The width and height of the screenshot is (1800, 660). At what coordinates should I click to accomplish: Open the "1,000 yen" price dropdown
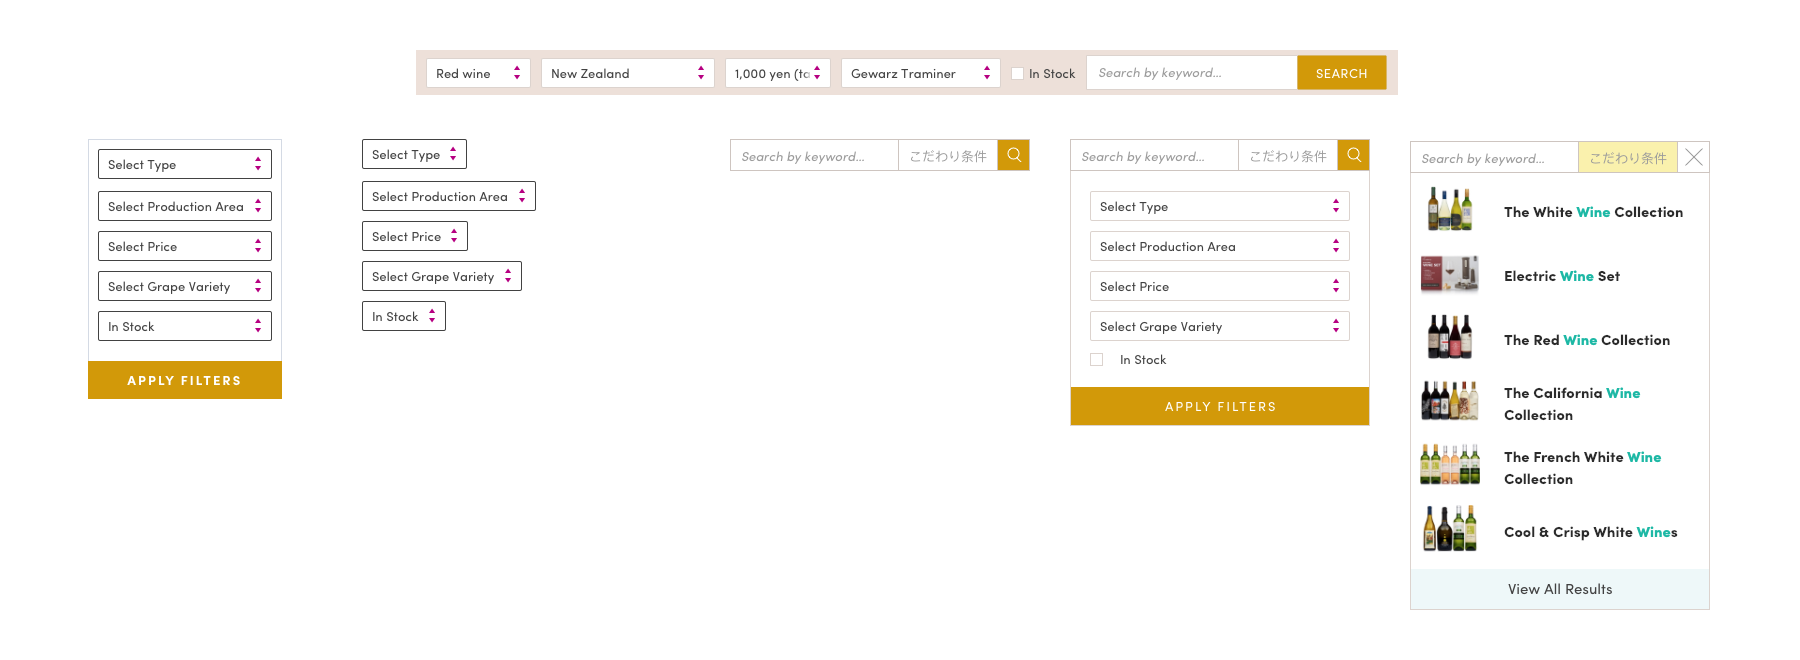[x=778, y=73]
